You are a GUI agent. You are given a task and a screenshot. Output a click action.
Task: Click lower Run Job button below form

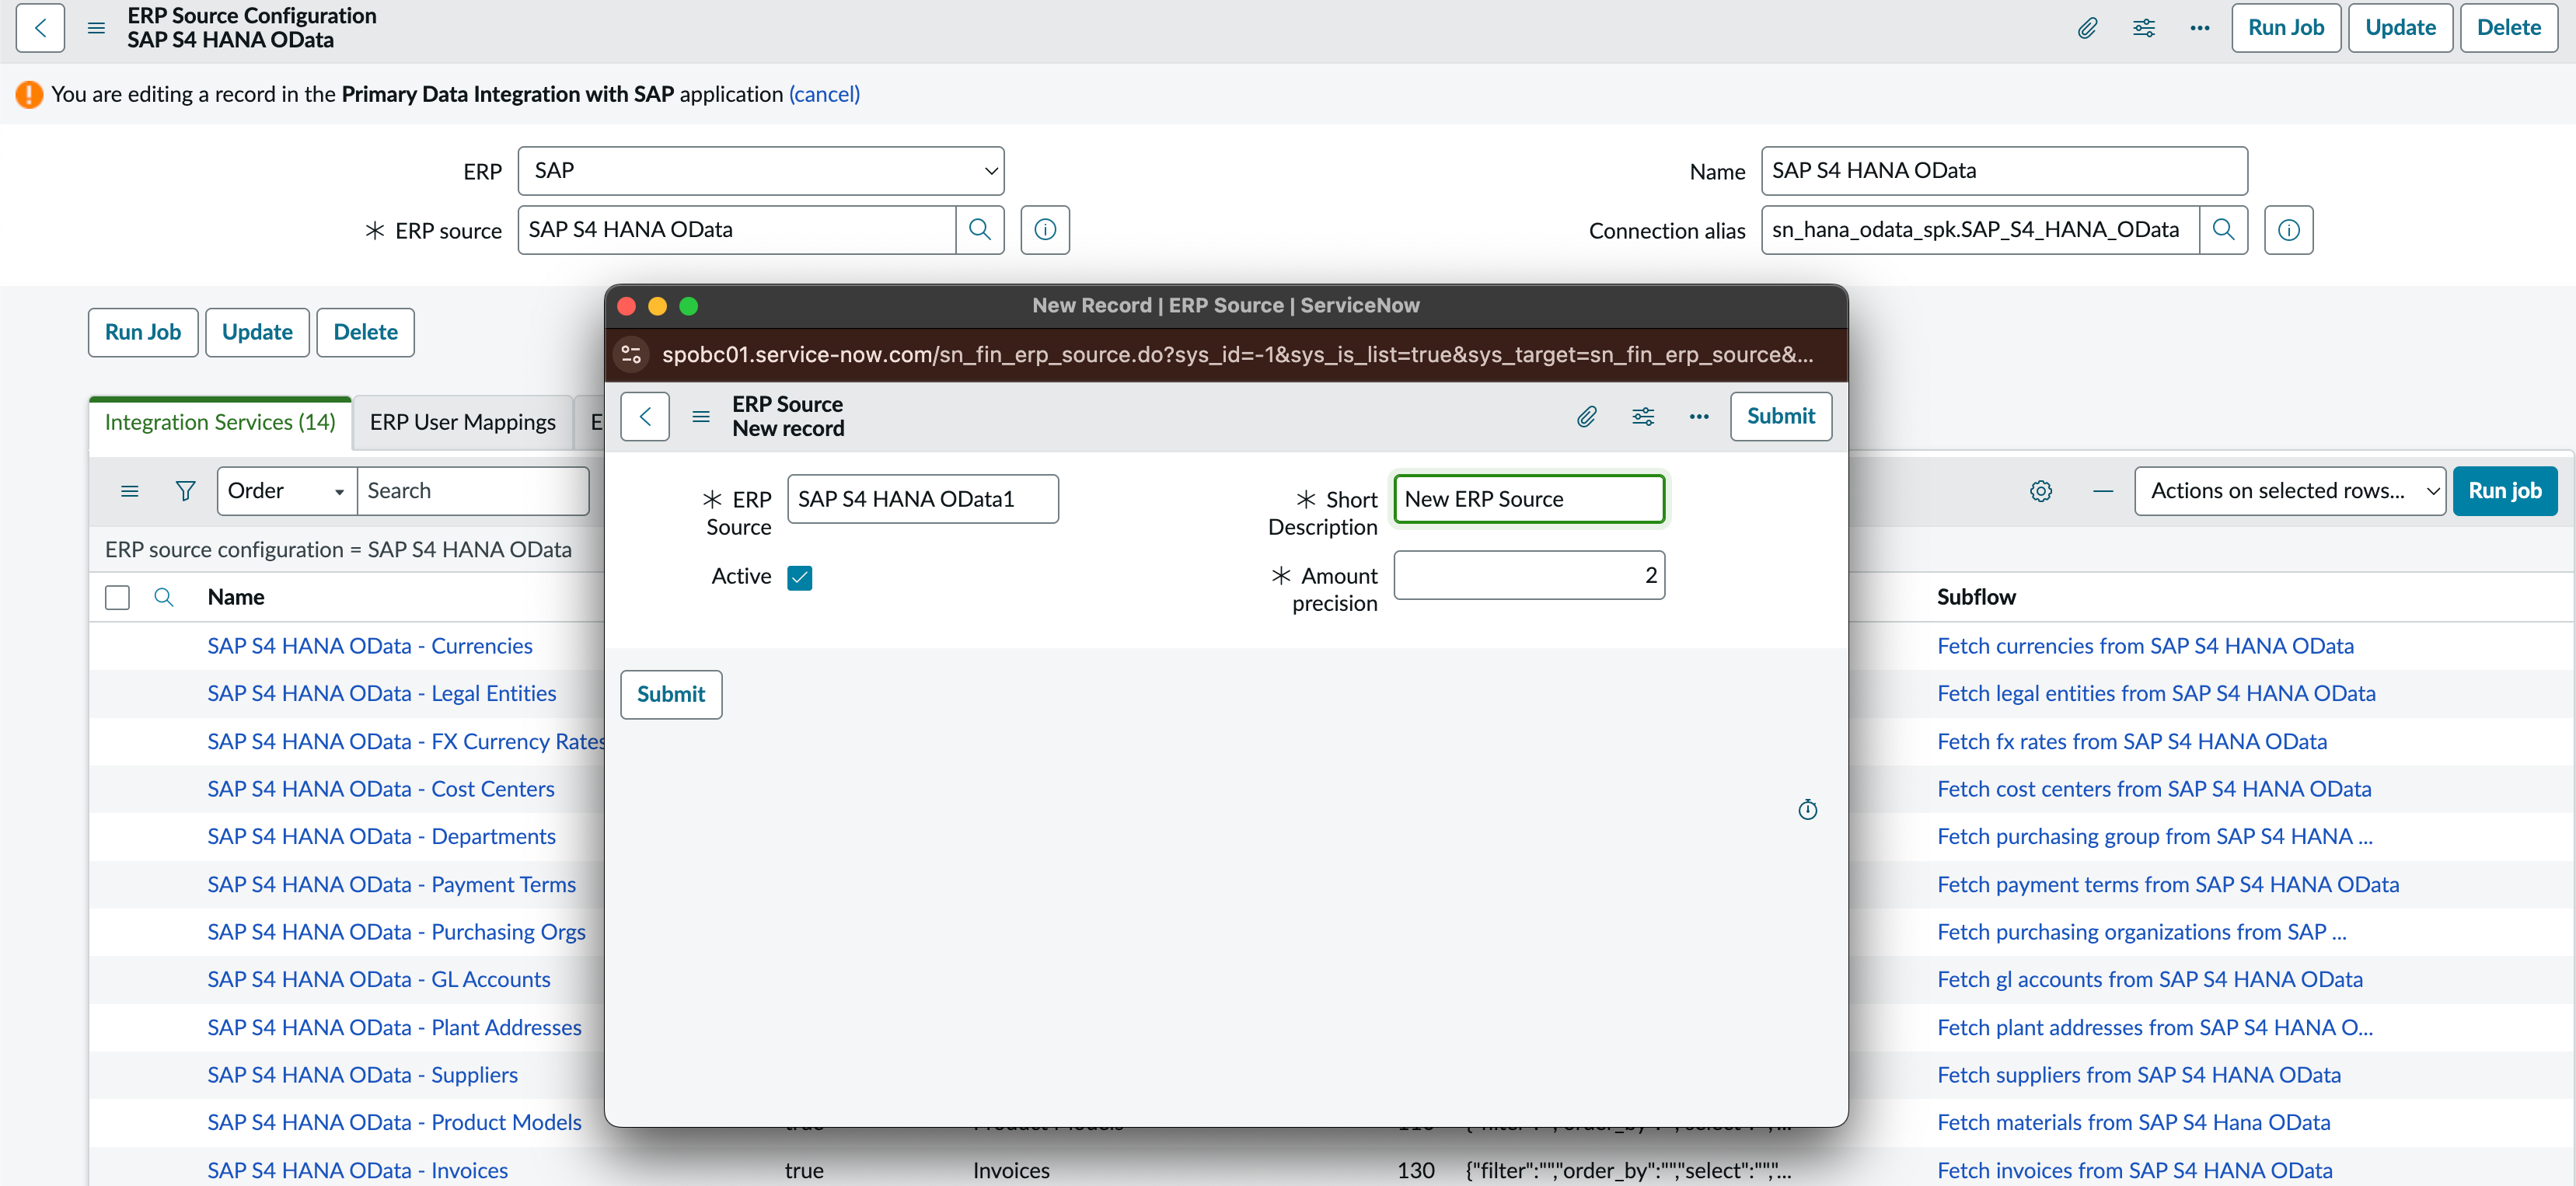point(143,332)
